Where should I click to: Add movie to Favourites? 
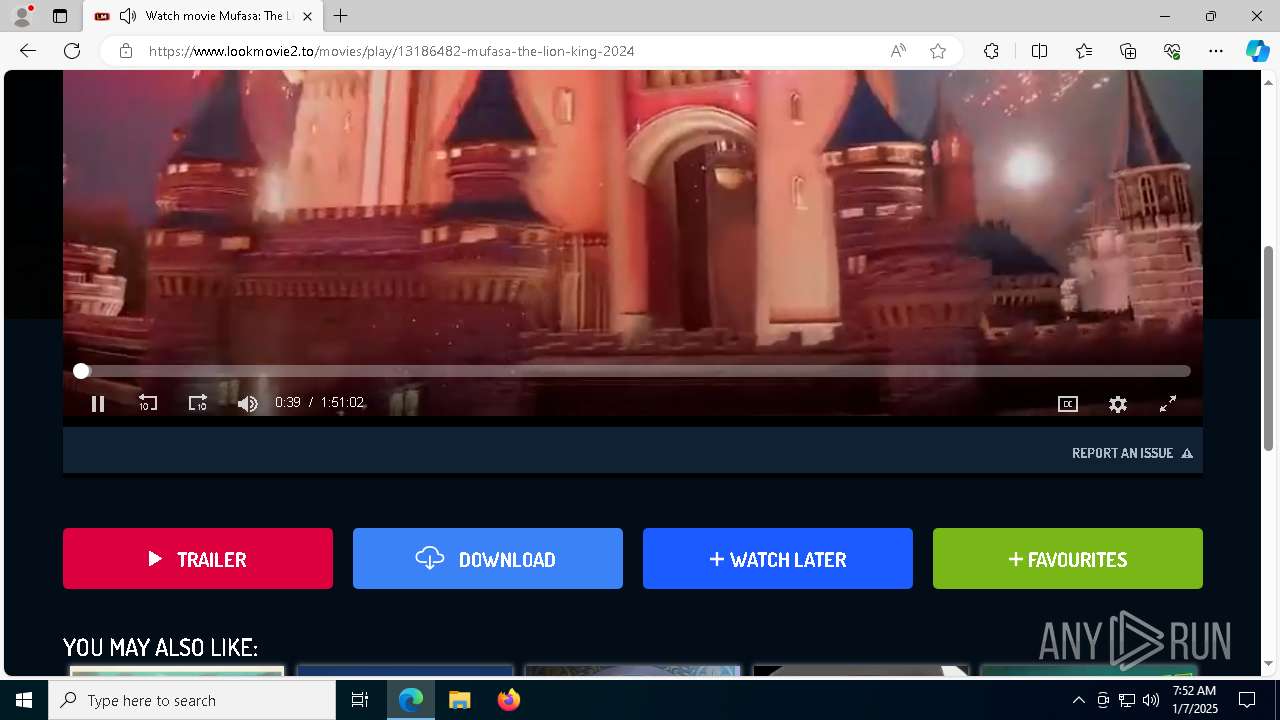coord(1068,559)
